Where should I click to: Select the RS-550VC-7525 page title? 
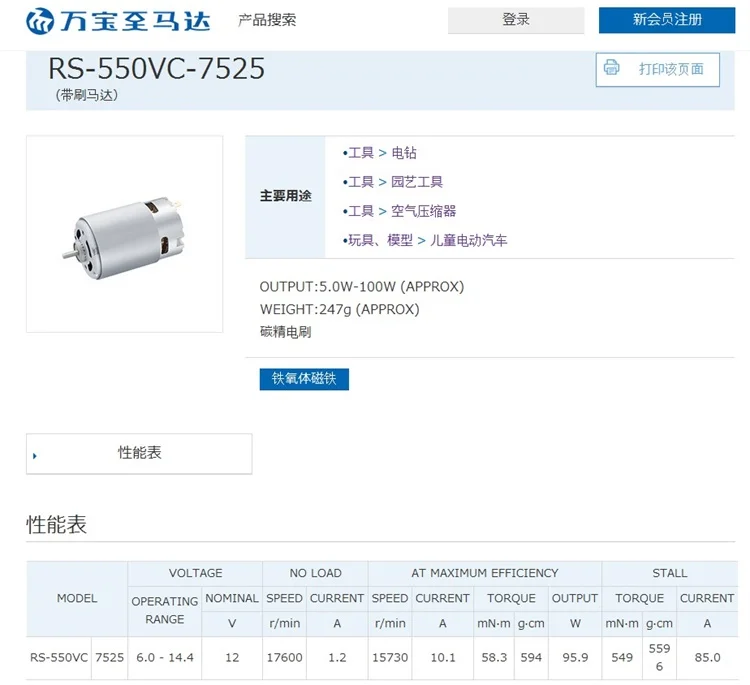tap(156, 68)
